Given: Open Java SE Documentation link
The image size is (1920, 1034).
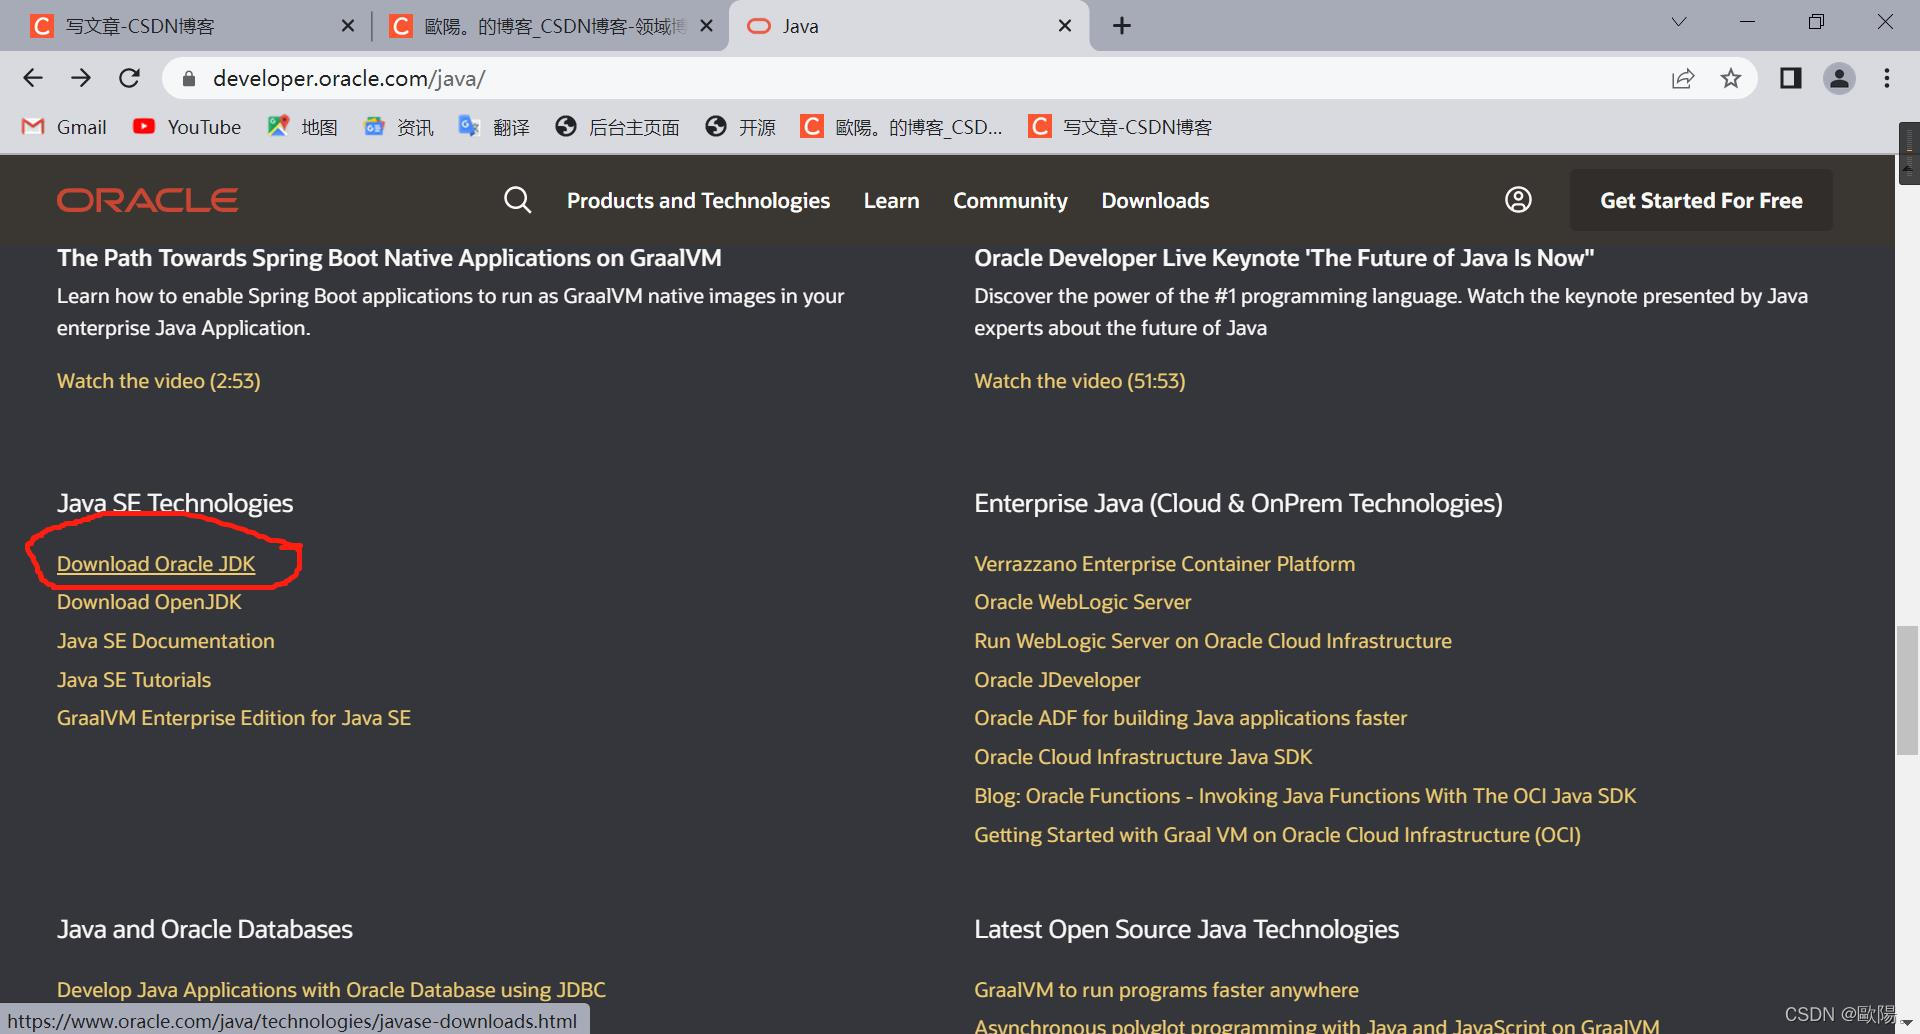Looking at the screenshot, I should pyautogui.click(x=166, y=641).
